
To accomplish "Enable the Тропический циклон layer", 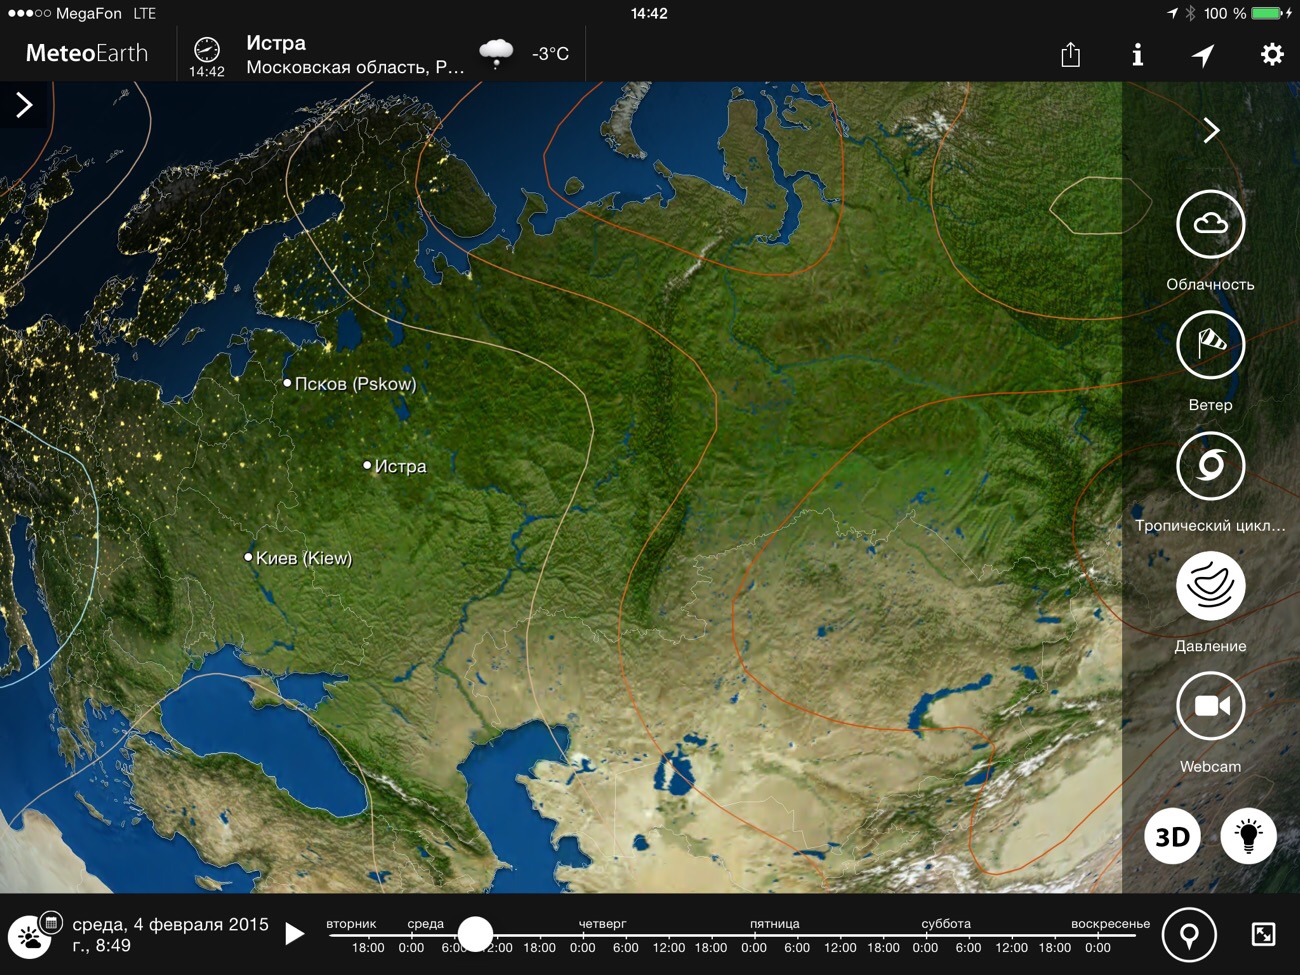I will [1210, 466].
